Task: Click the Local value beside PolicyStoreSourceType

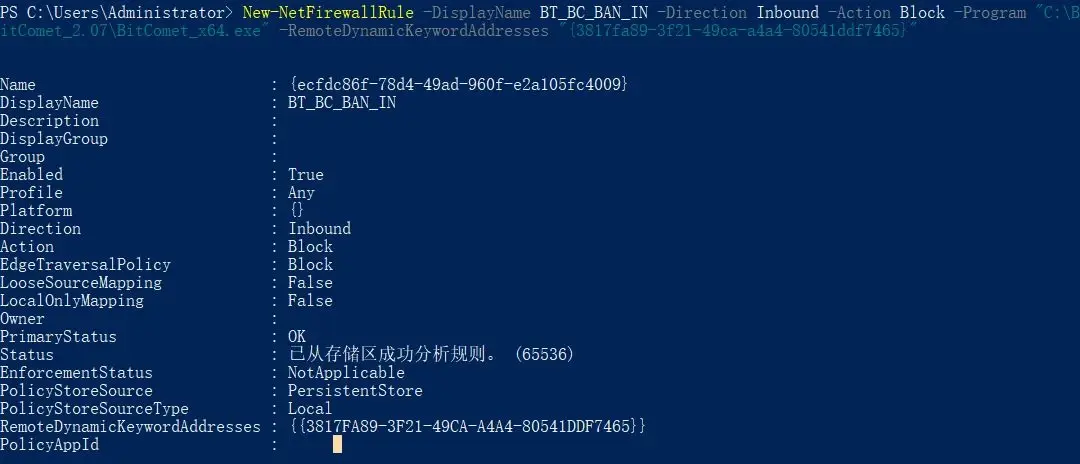Action: point(310,409)
